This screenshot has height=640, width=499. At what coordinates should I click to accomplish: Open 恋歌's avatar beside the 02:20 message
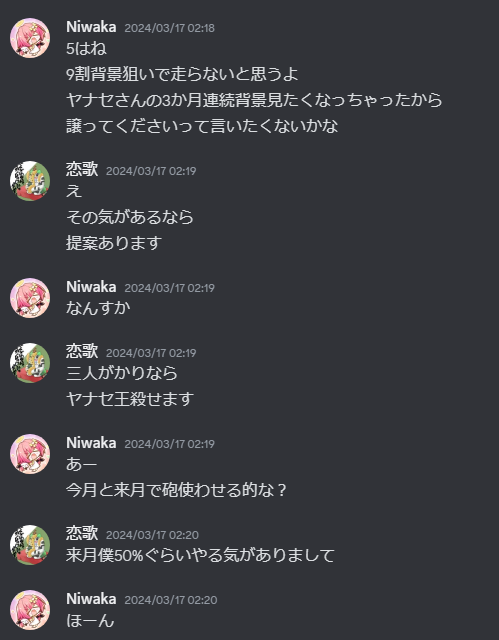coord(30,545)
